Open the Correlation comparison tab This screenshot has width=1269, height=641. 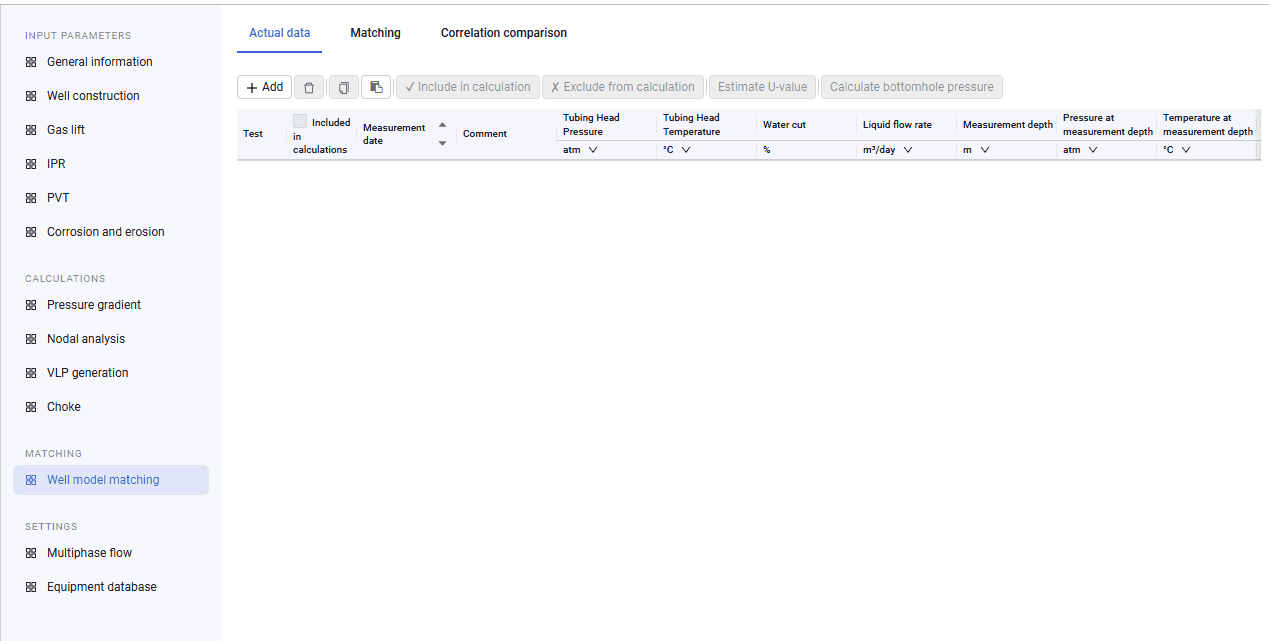tap(504, 33)
